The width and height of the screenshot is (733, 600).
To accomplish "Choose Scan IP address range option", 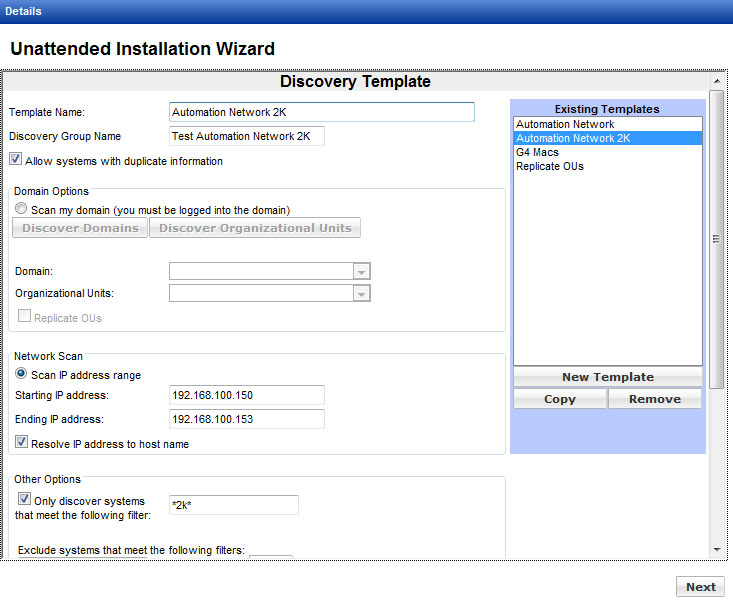I will [x=22, y=375].
